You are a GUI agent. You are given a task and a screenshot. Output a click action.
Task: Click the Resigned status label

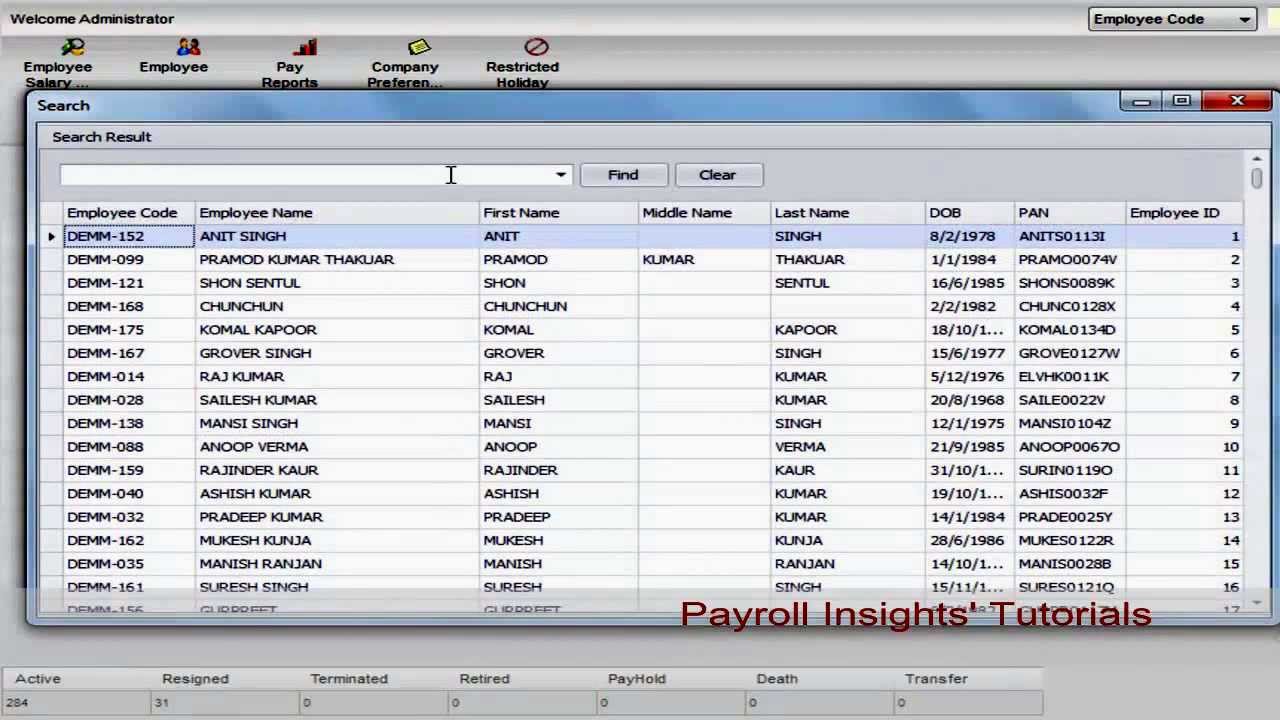click(x=195, y=679)
